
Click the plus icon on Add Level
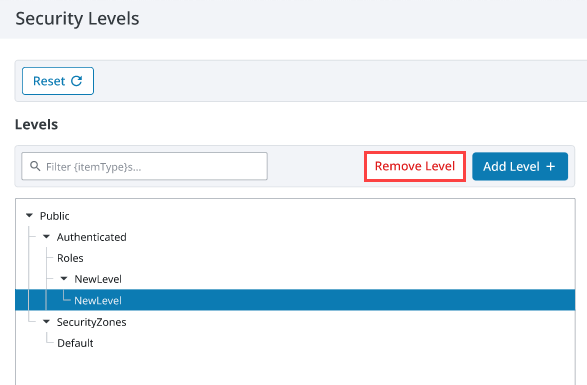[550, 166]
